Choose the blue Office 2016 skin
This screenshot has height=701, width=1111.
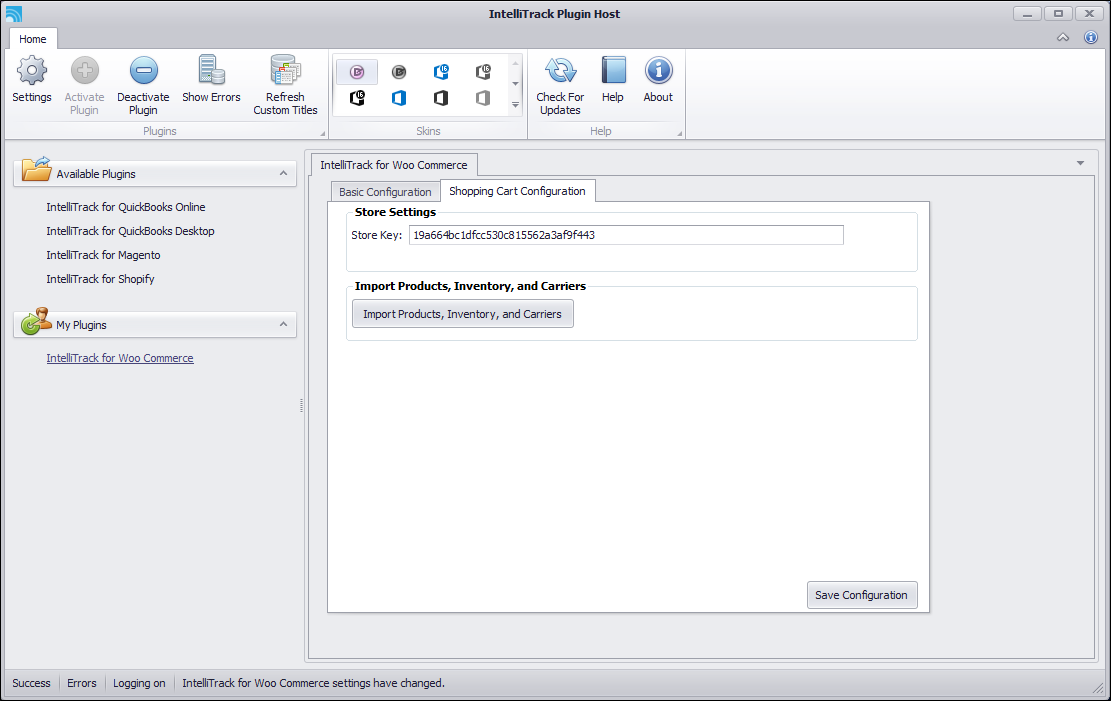(441, 72)
